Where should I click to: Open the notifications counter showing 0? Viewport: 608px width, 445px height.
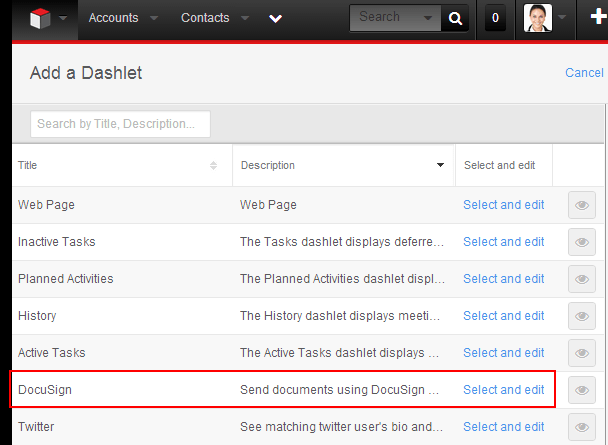pos(495,18)
